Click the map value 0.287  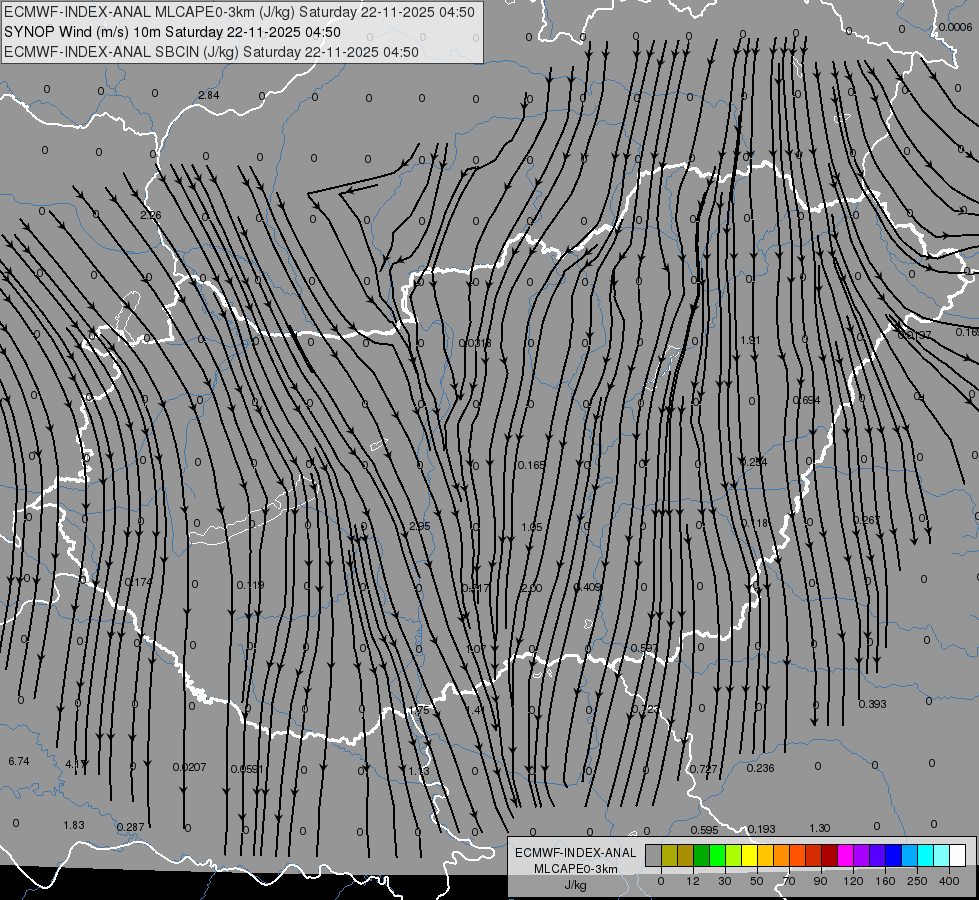[130, 827]
